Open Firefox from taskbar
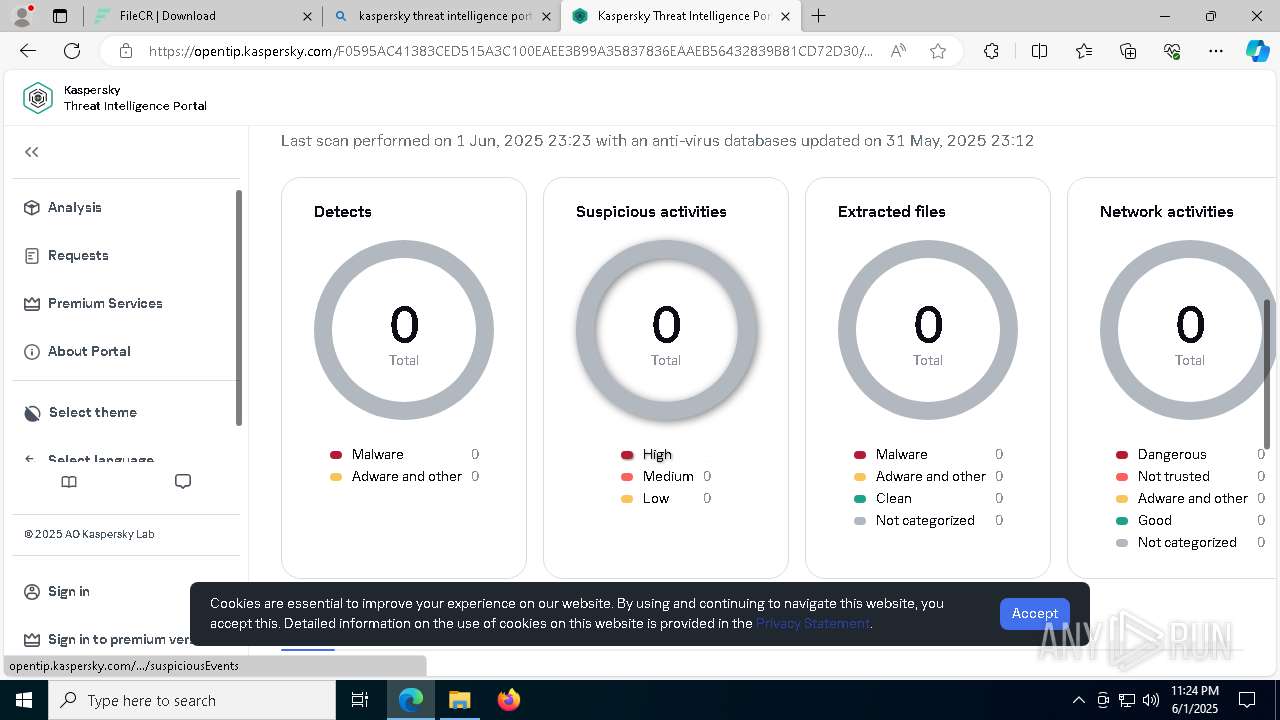Image resolution: width=1280 pixels, height=720 pixels. pyautogui.click(x=508, y=700)
